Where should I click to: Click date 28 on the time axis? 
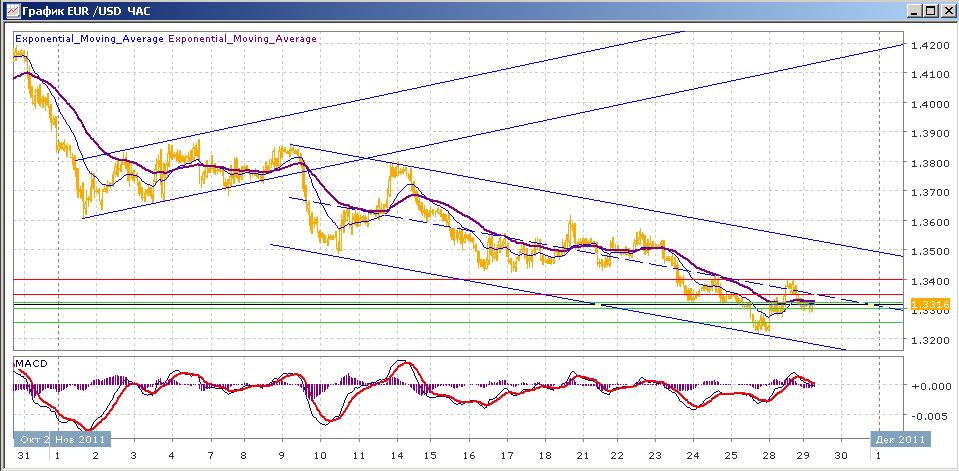tap(769, 456)
